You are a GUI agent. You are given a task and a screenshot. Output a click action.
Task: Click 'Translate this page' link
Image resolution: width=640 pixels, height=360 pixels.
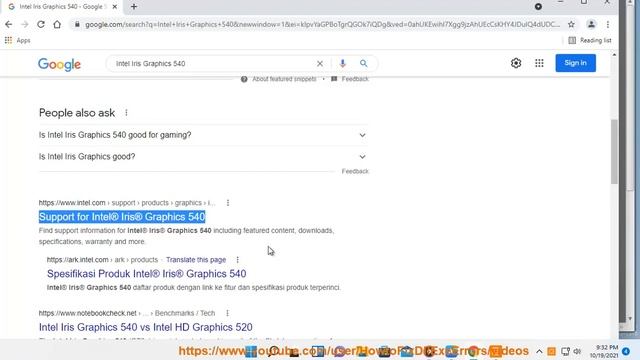click(x=196, y=260)
